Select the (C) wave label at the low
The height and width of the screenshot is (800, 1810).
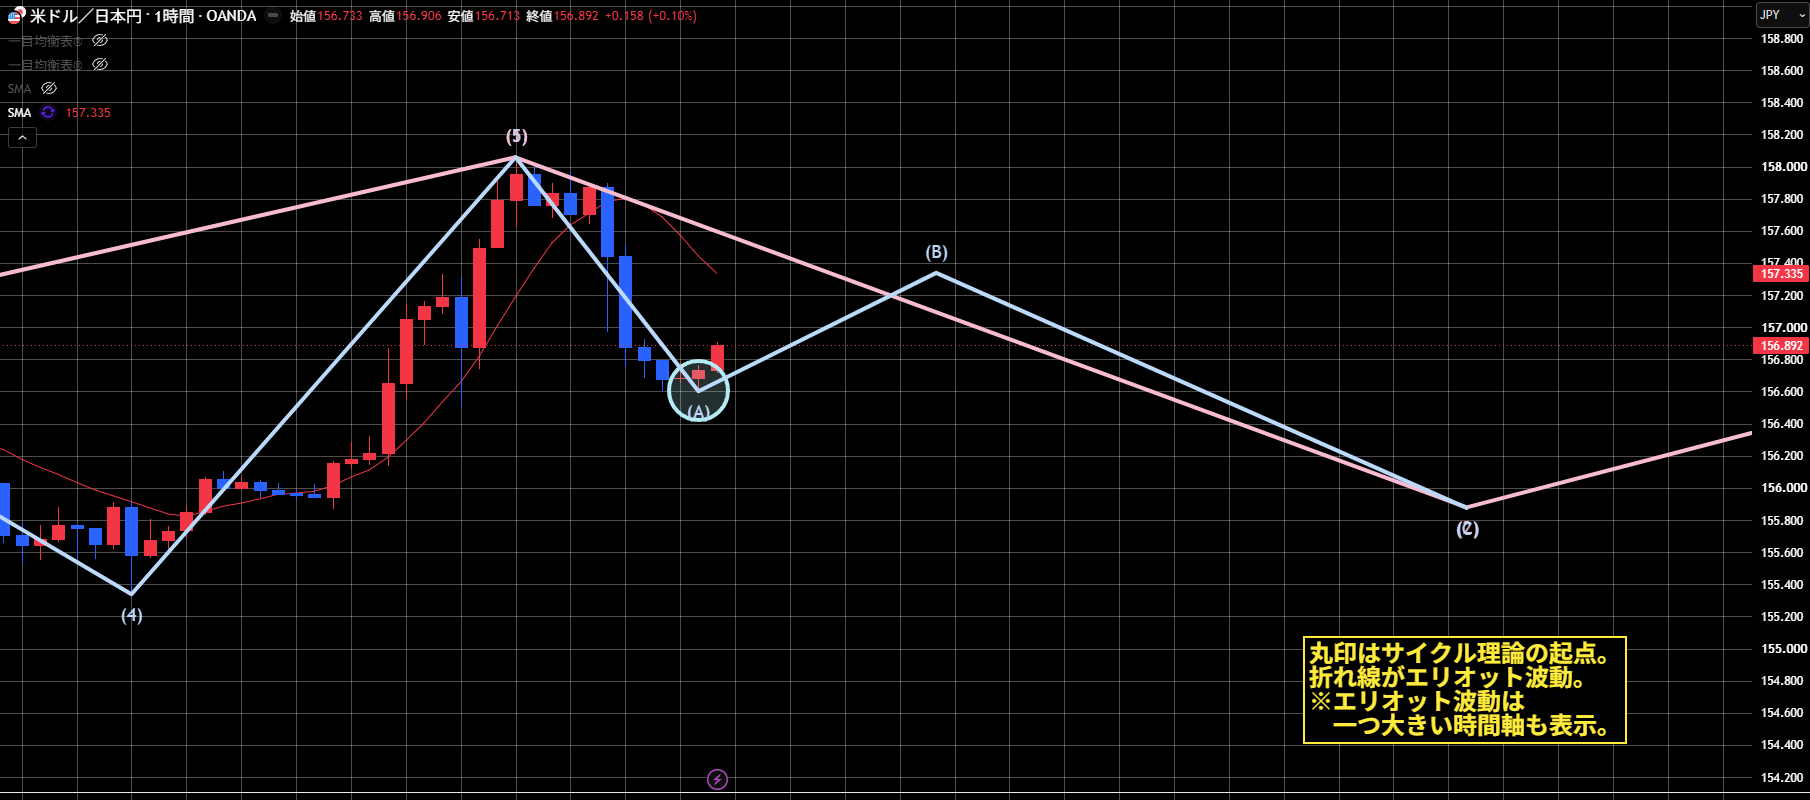[1467, 528]
